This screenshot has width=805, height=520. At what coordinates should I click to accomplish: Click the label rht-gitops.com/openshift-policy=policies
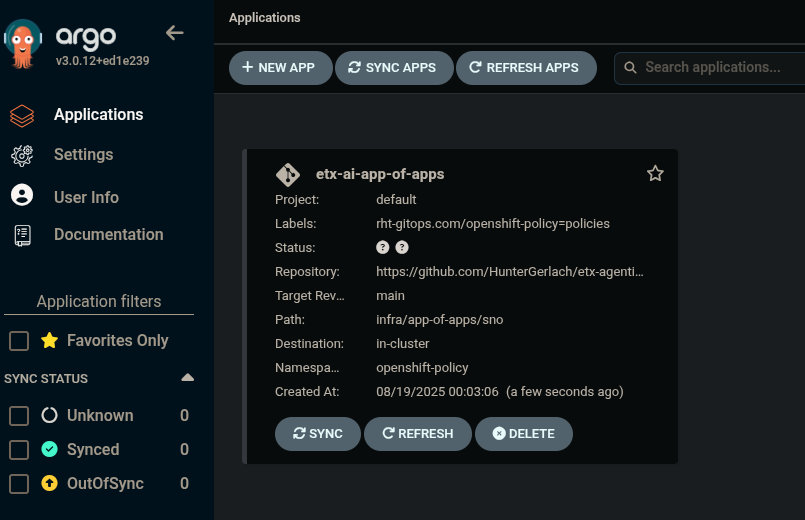[x=493, y=224]
